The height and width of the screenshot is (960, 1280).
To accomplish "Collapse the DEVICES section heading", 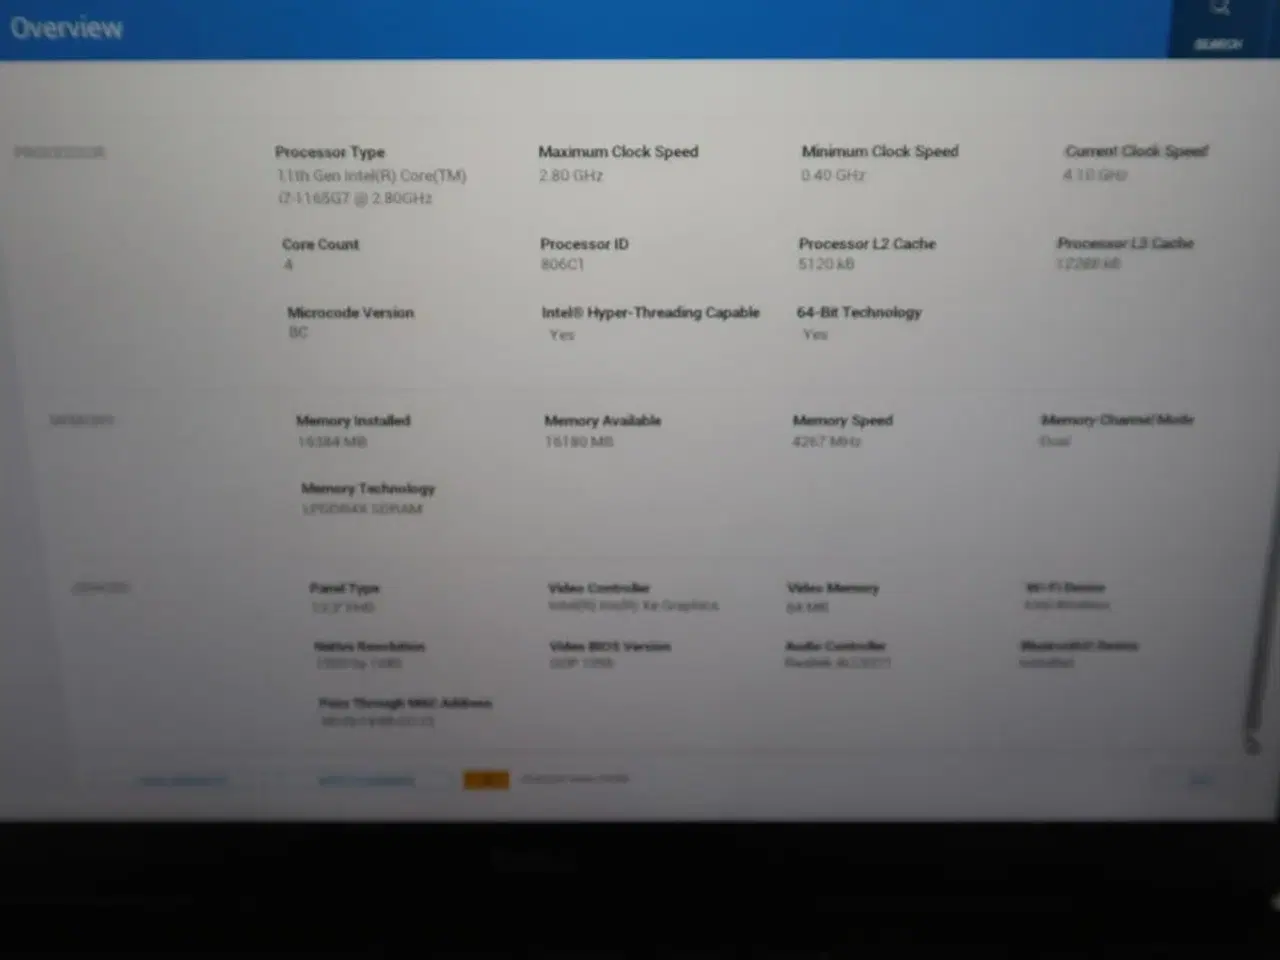I will pyautogui.click(x=100, y=588).
